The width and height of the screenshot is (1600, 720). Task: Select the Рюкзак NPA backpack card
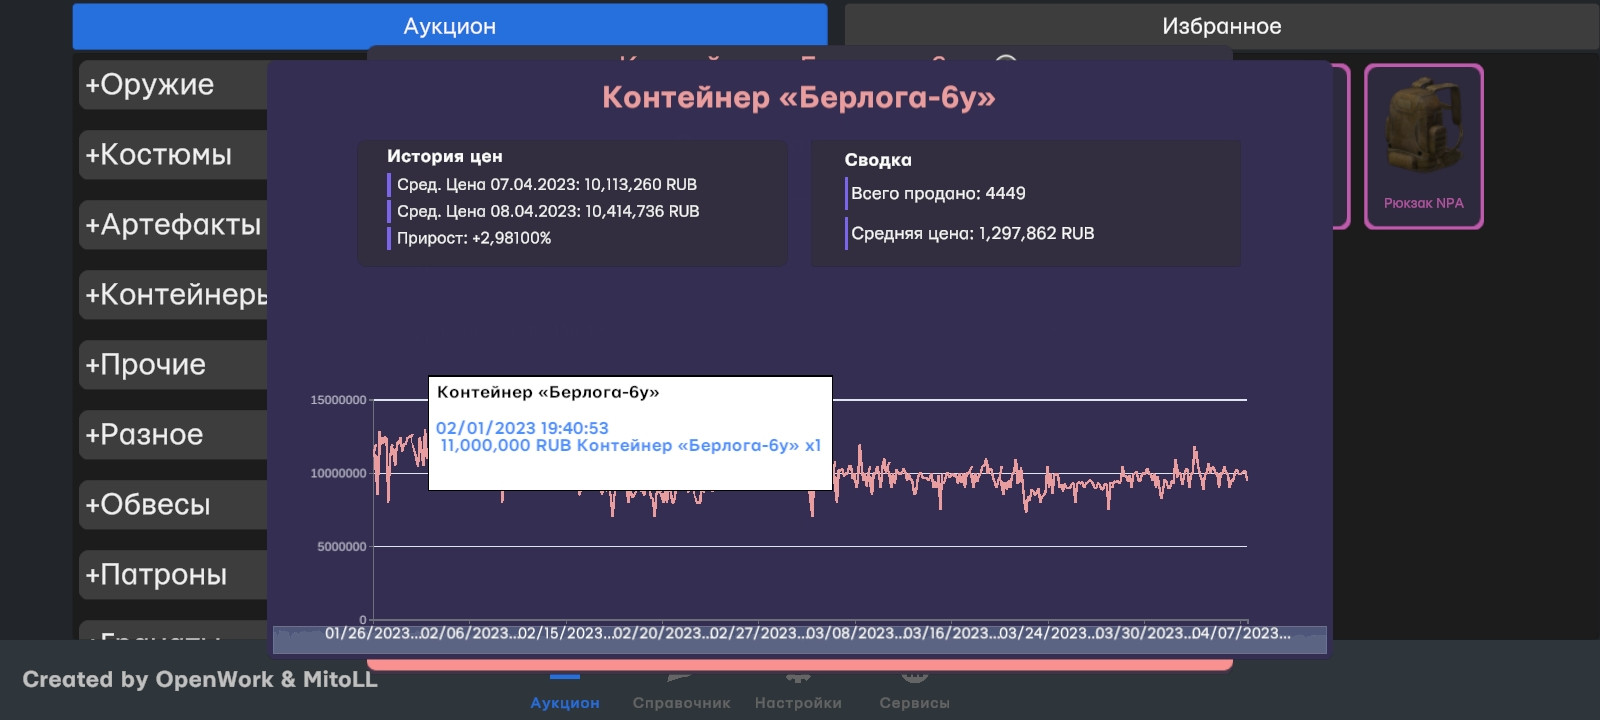pyautogui.click(x=1423, y=146)
